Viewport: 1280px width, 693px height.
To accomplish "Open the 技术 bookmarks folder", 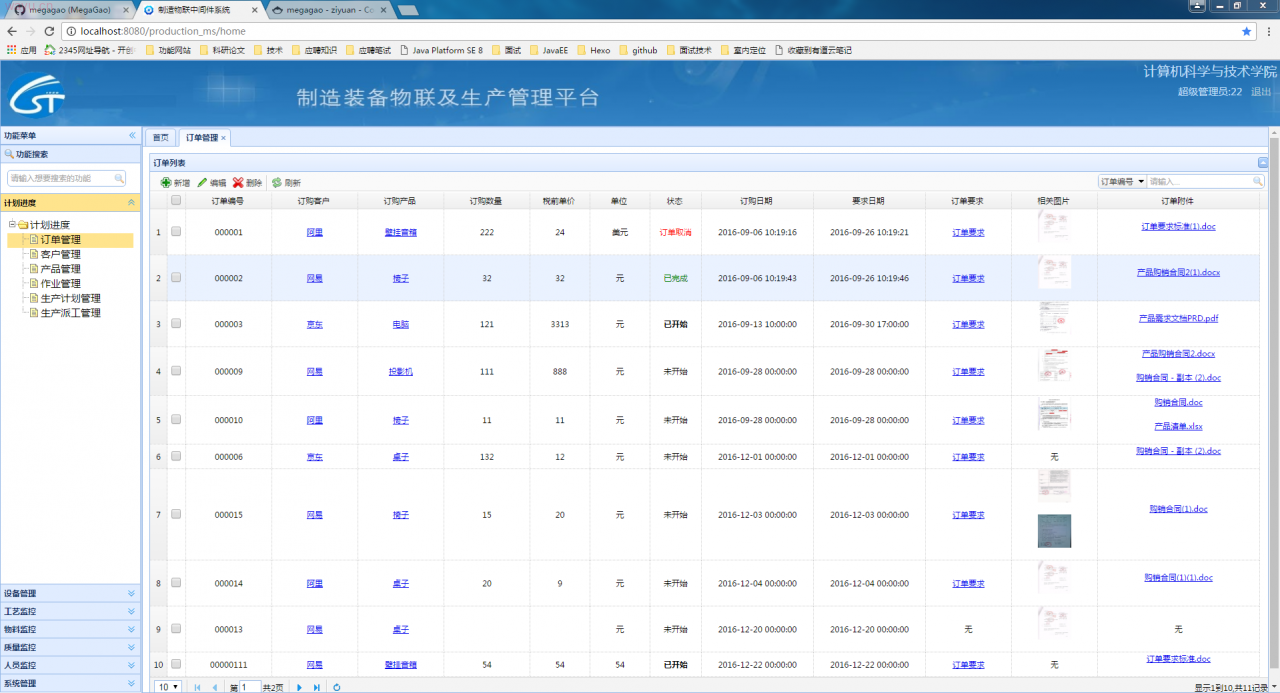I will coord(269,50).
